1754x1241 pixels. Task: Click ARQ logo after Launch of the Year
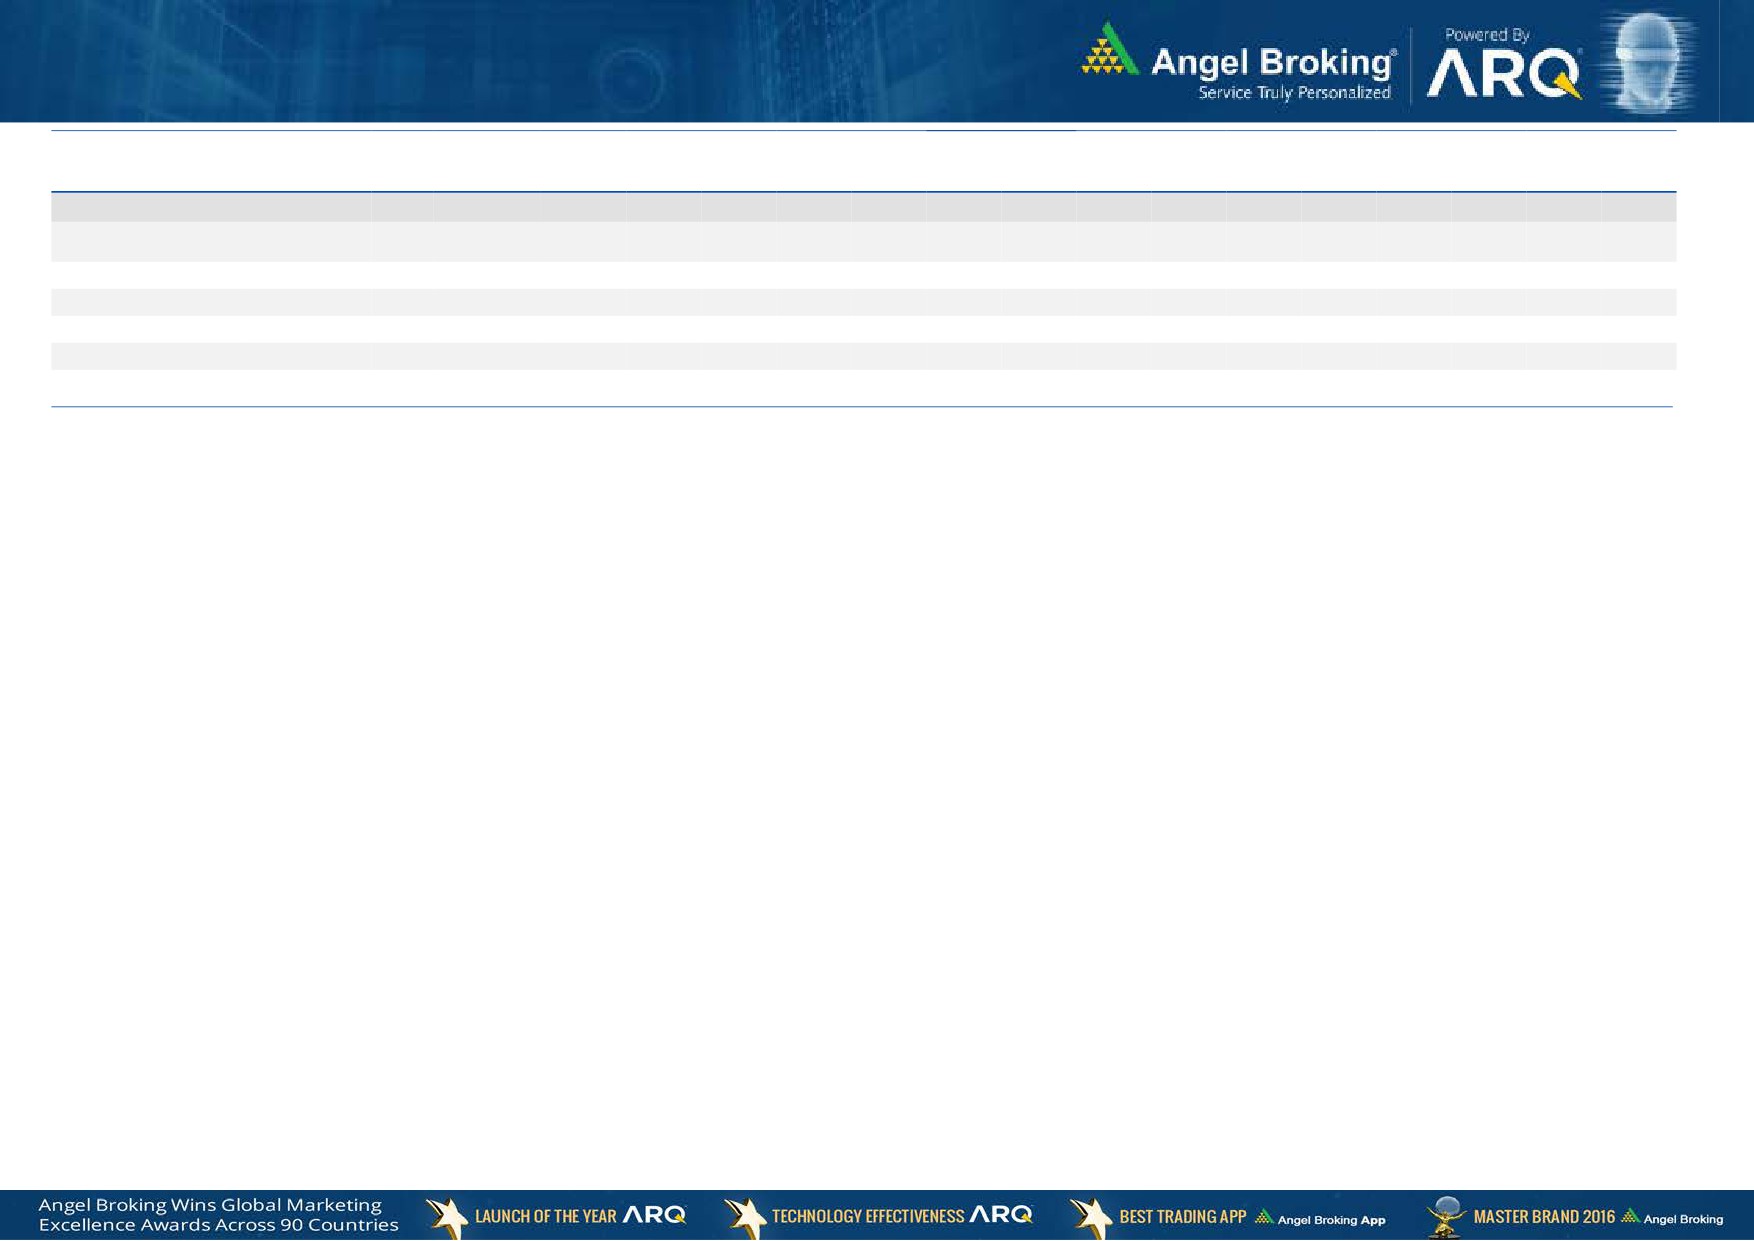point(655,1215)
